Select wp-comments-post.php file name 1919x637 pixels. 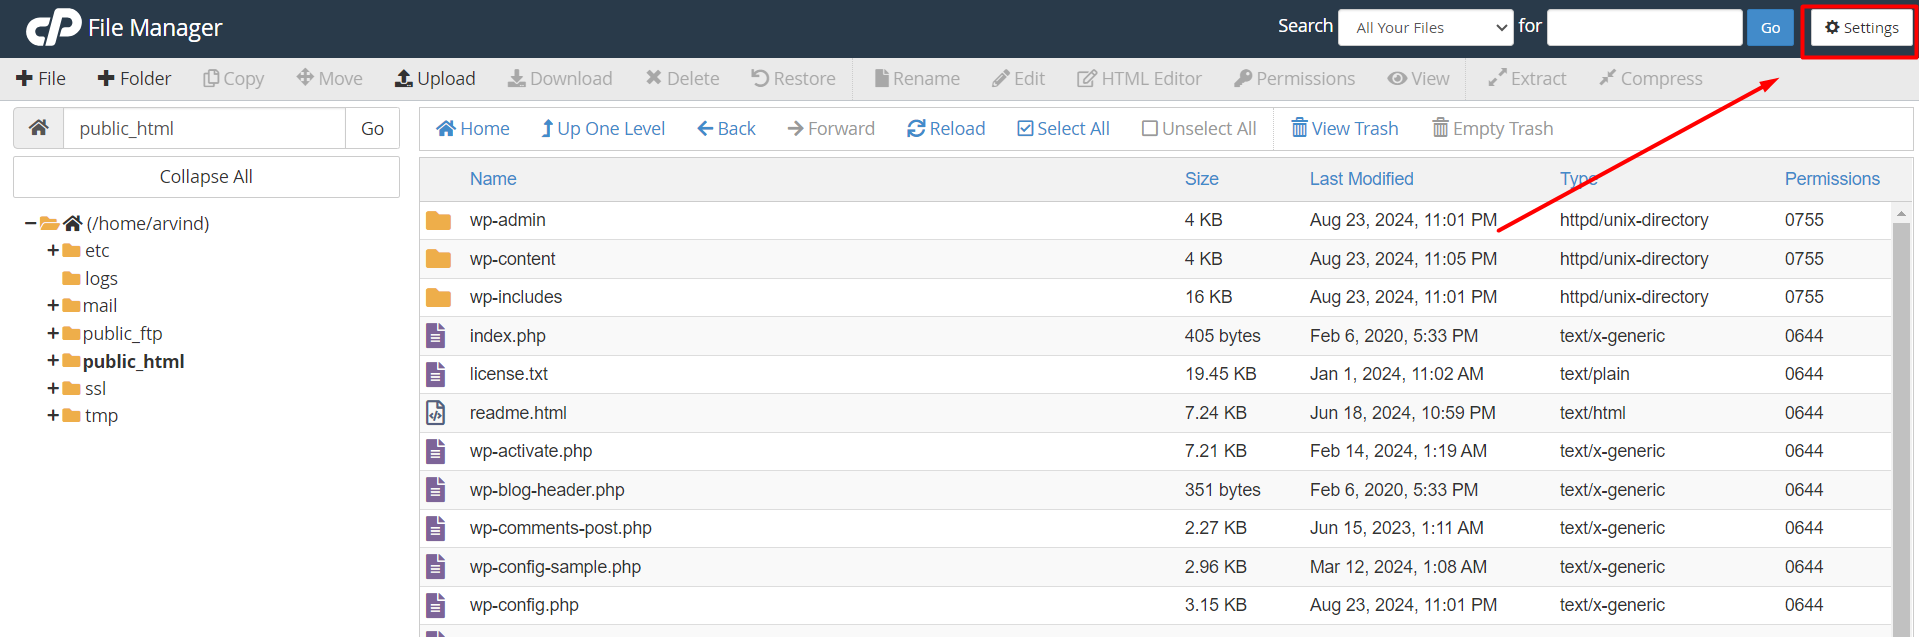561,528
